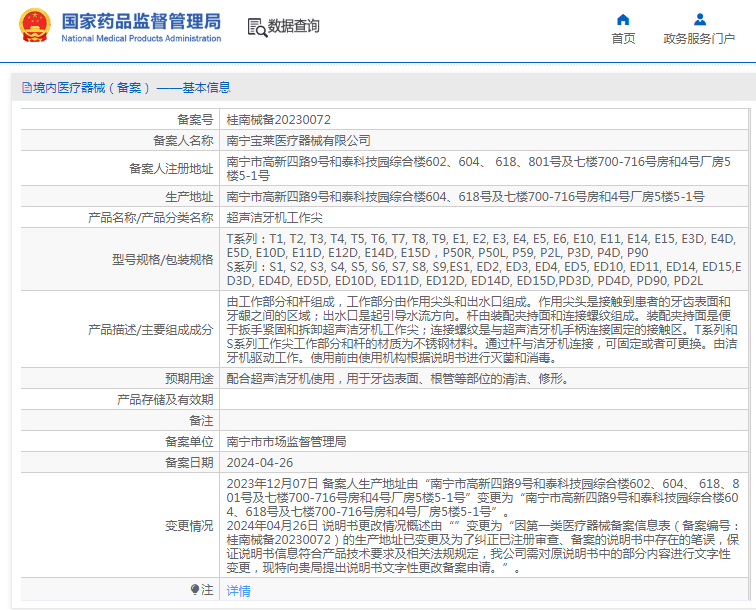The height and width of the screenshot is (610, 756).
Task: Click National Medical Products Administration text
Action: click(141, 39)
